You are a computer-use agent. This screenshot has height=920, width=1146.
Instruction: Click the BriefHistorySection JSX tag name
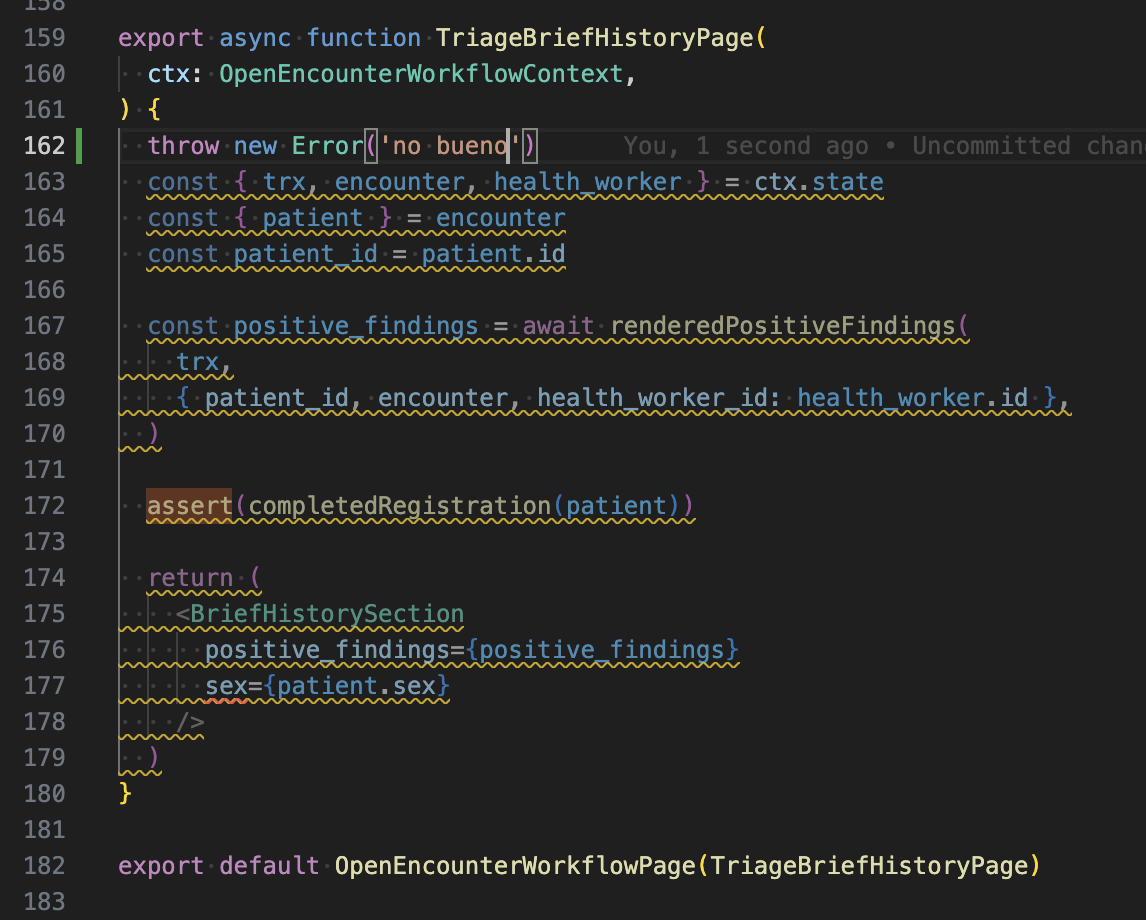pos(327,614)
